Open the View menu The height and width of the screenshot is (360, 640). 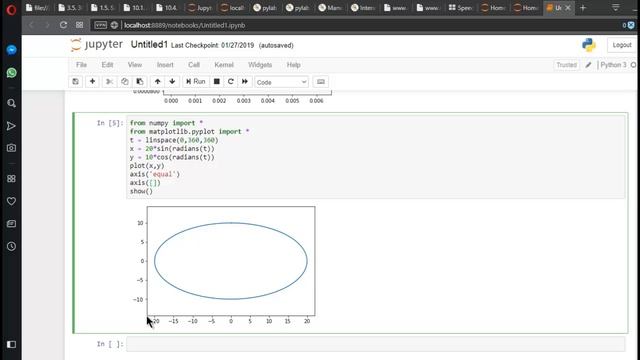(x=135, y=65)
